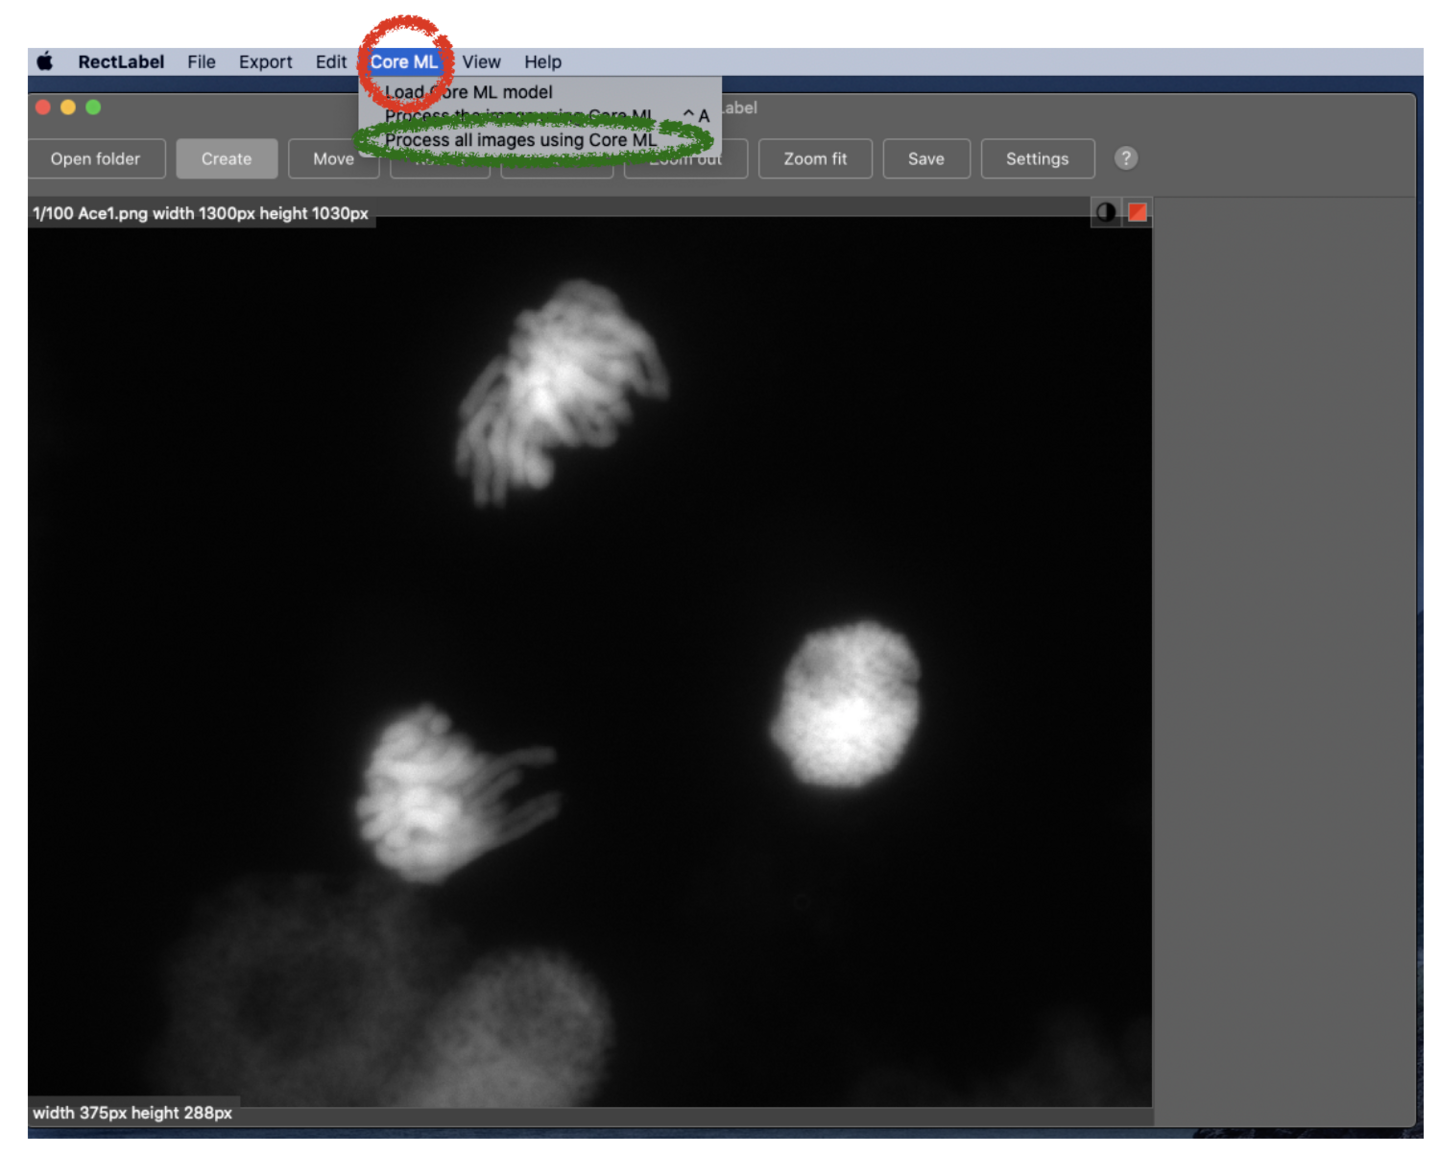Click the Apple logo menu
The height and width of the screenshot is (1155, 1440).
(45, 62)
